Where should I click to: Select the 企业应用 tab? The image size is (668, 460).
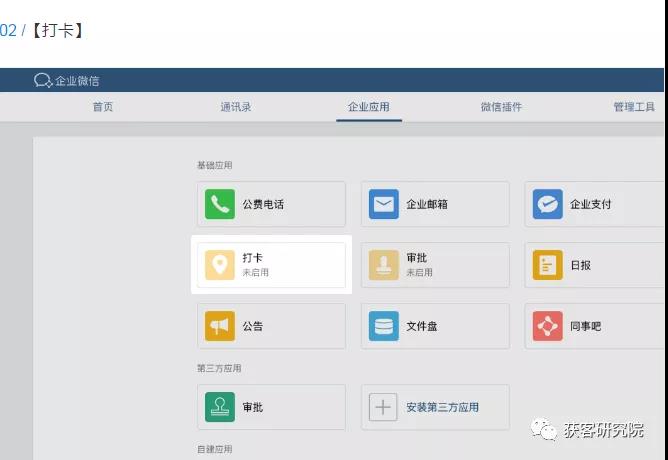click(x=369, y=107)
